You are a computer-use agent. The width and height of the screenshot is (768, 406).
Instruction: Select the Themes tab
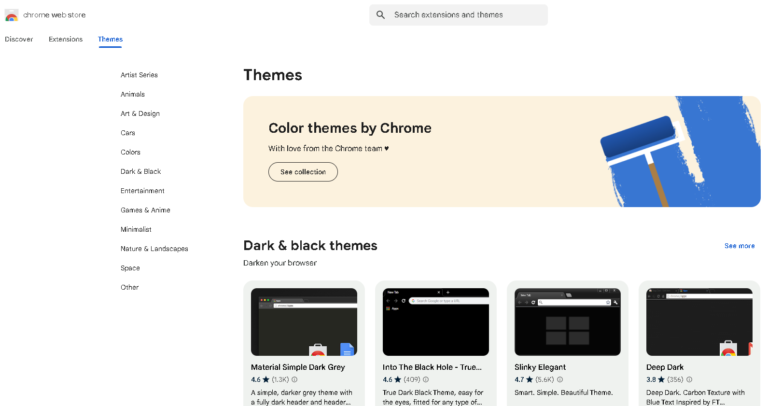coord(110,39)
